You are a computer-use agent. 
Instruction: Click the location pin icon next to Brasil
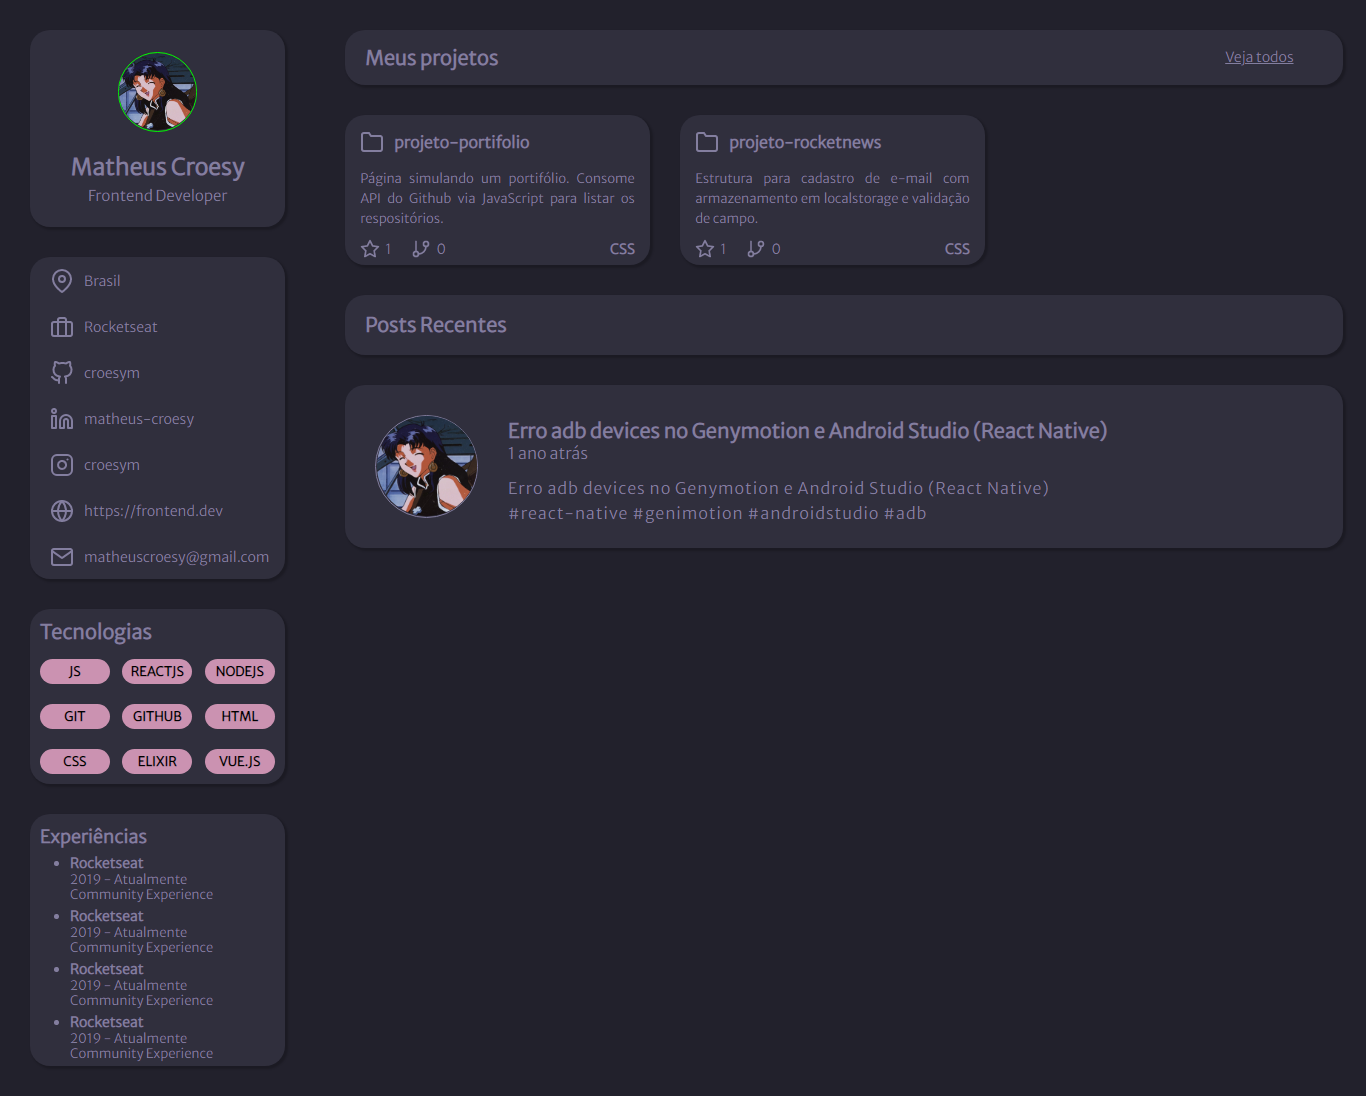click(x=61, y=280)
